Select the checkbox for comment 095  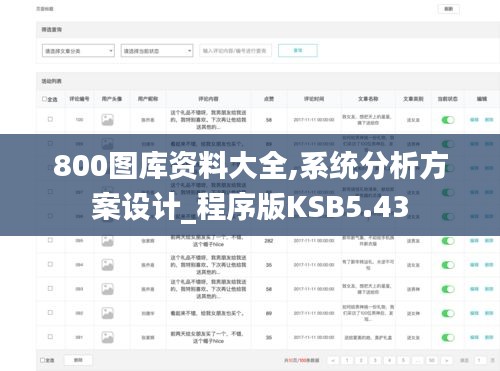click(50, 240)
